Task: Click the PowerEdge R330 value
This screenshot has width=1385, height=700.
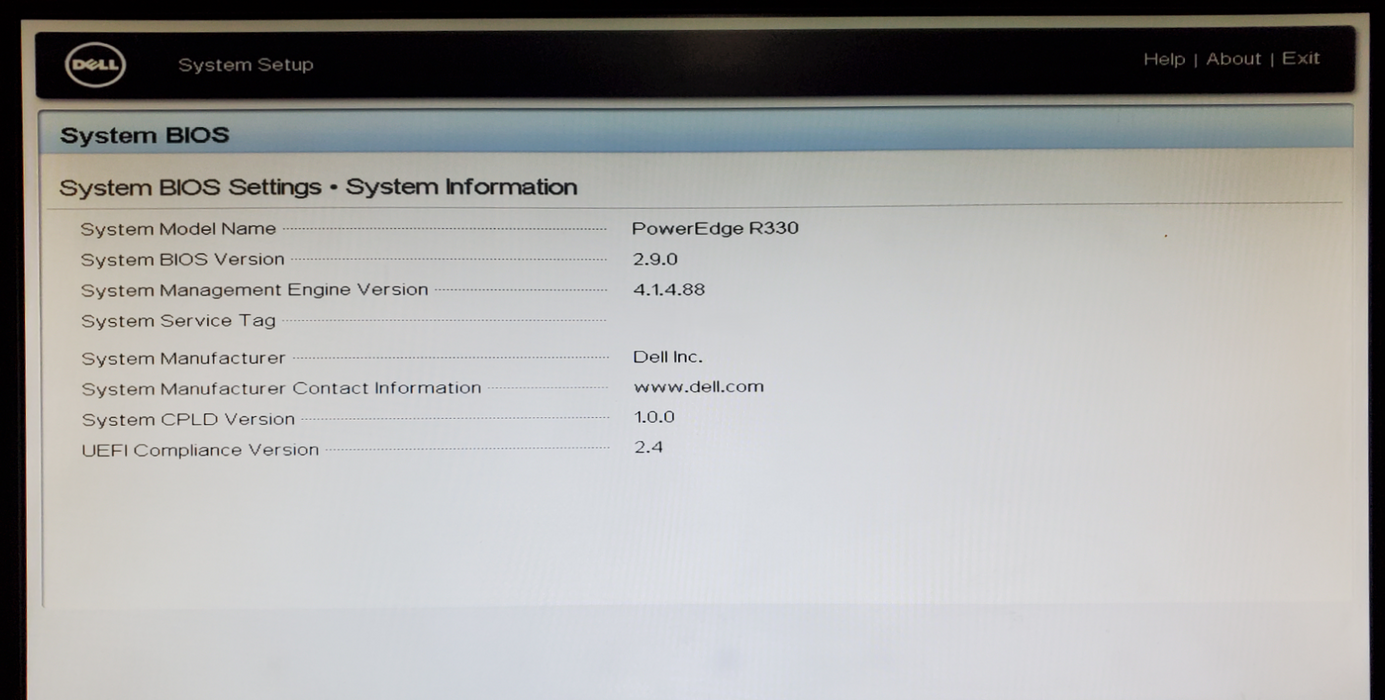Action: coord(715,228)
